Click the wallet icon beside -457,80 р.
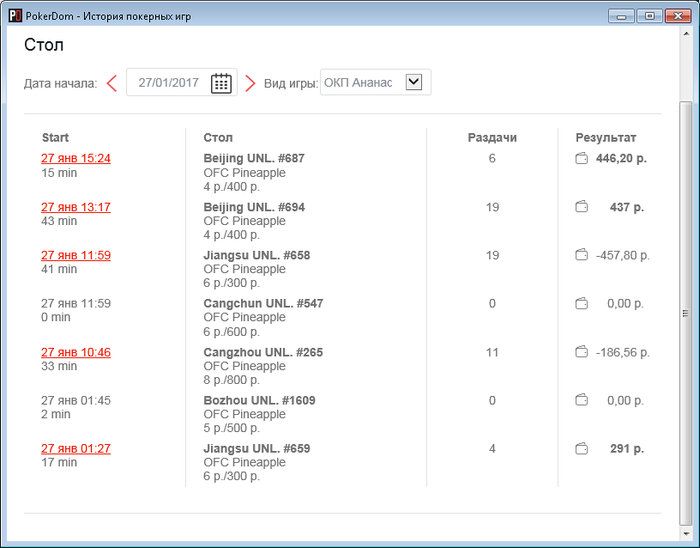Image resolution: width=700 pixels, height=548 pixels. [581, 255]
